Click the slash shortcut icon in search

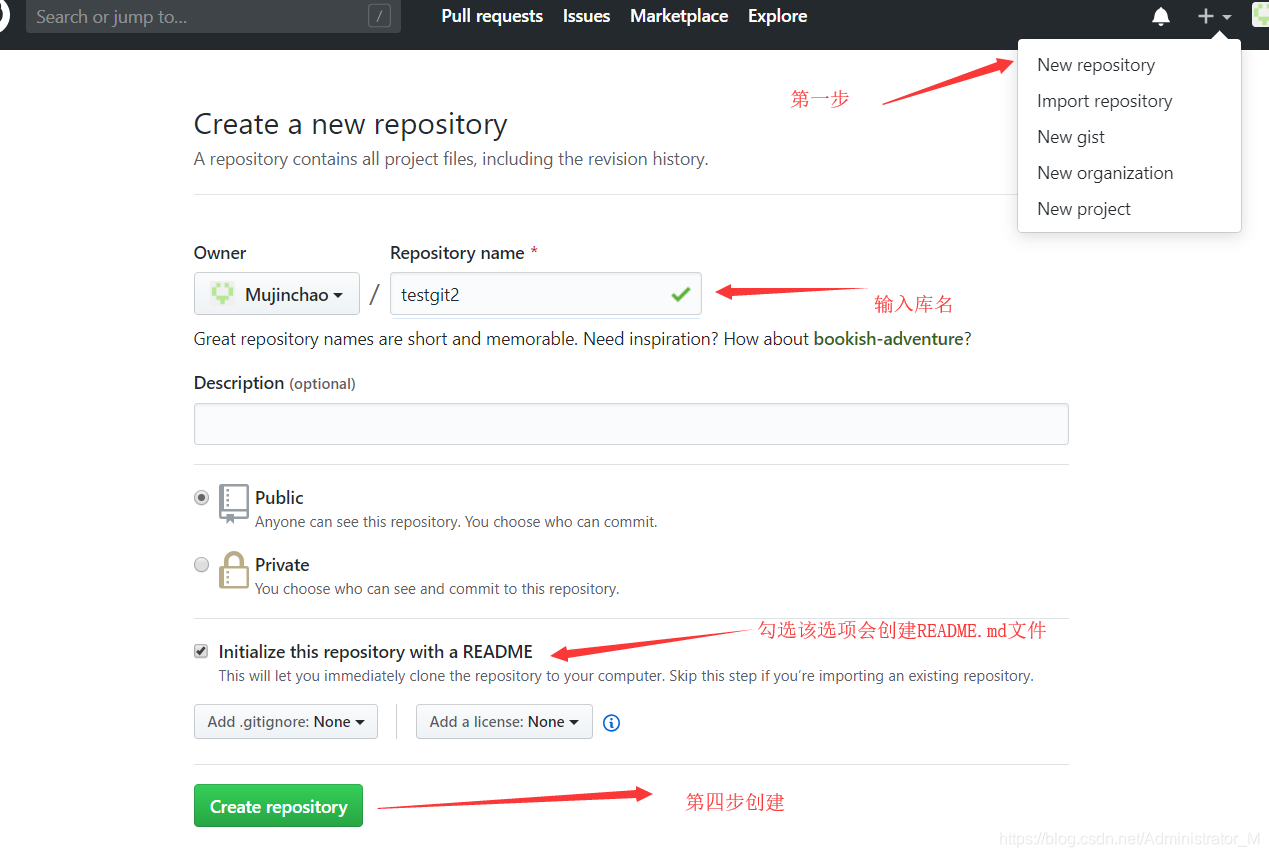coord(379,16)
